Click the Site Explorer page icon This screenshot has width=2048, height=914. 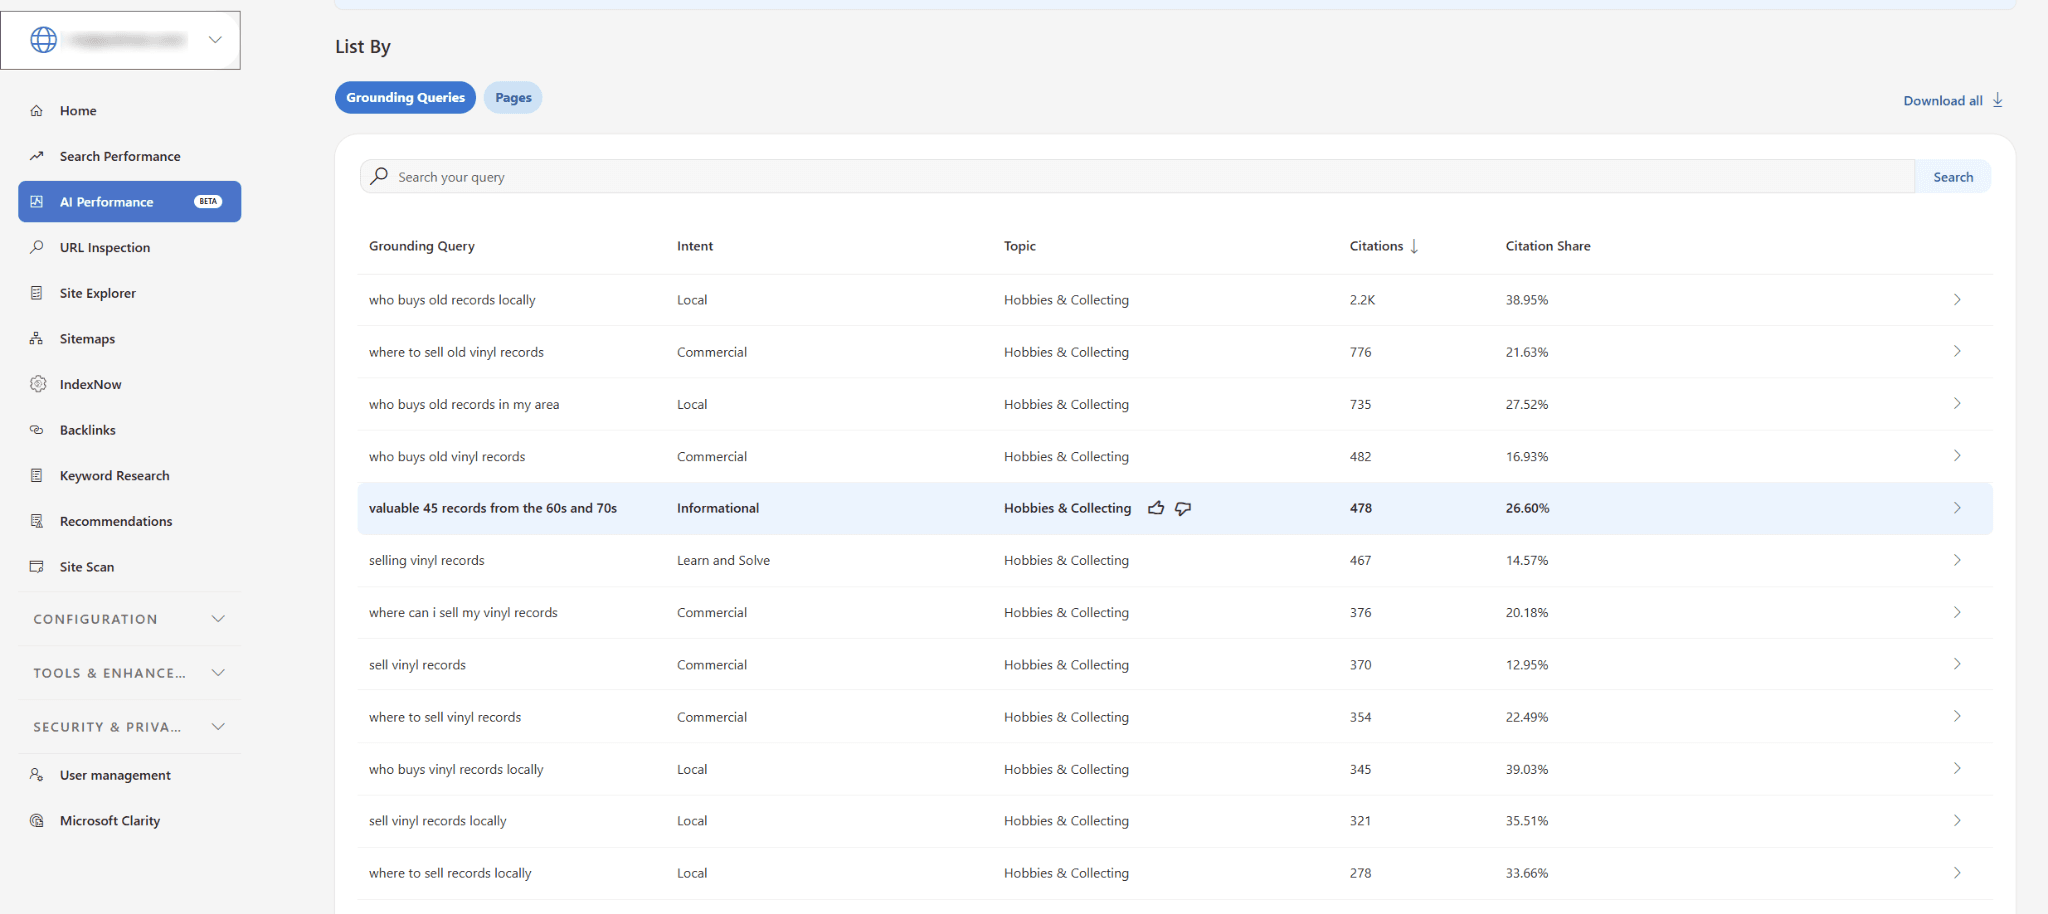[37, 293]
